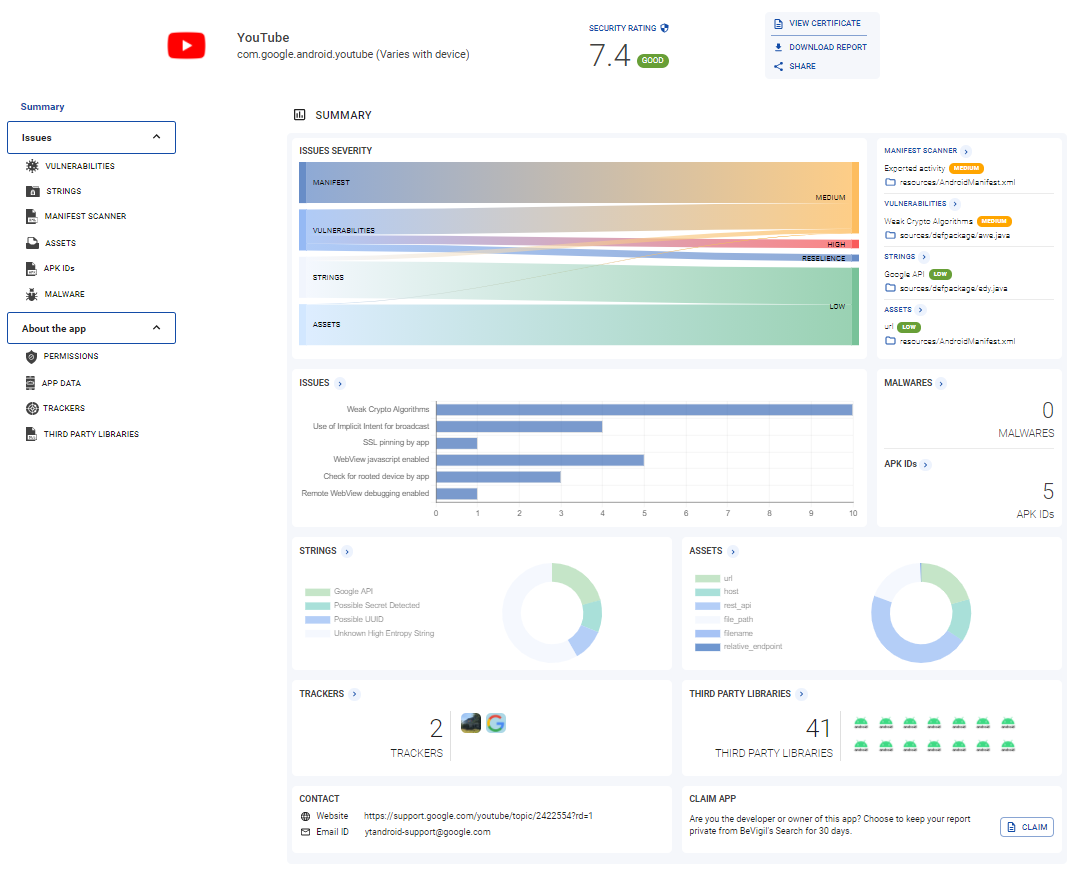This screenshot has width=1073, height=871.
Task: Open Manifest Scanner sidebar item
Action: point(86,216)
